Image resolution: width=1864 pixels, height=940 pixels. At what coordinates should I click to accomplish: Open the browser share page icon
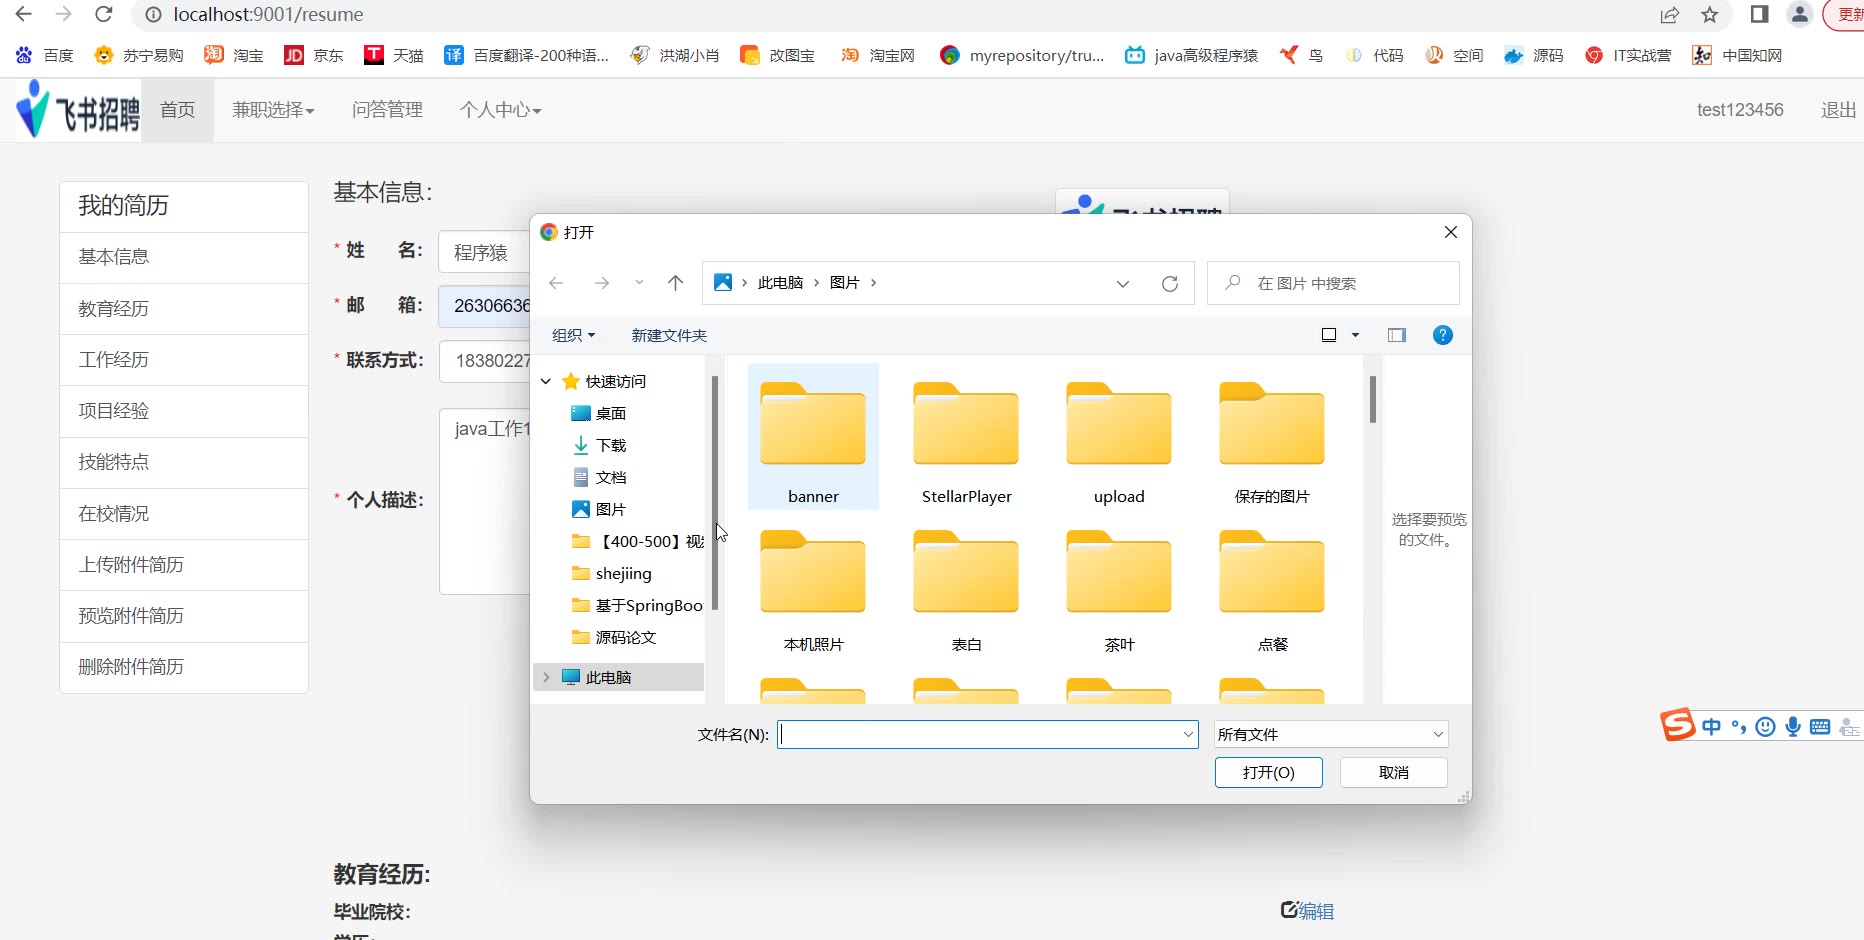(1670, 15)
